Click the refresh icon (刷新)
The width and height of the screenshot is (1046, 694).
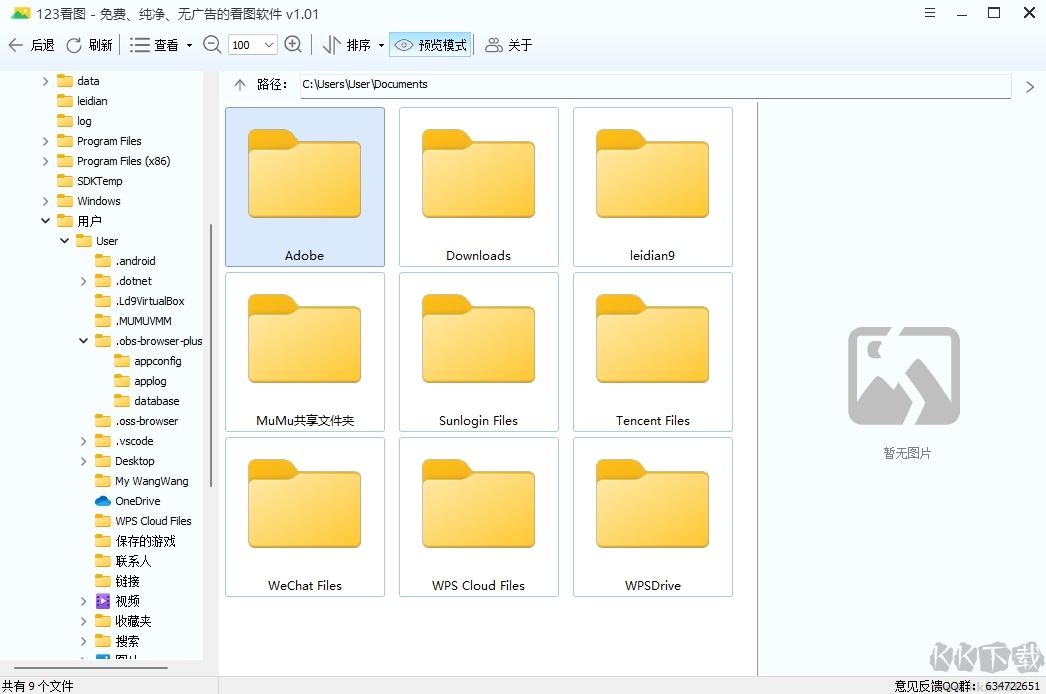click(74, 45)
